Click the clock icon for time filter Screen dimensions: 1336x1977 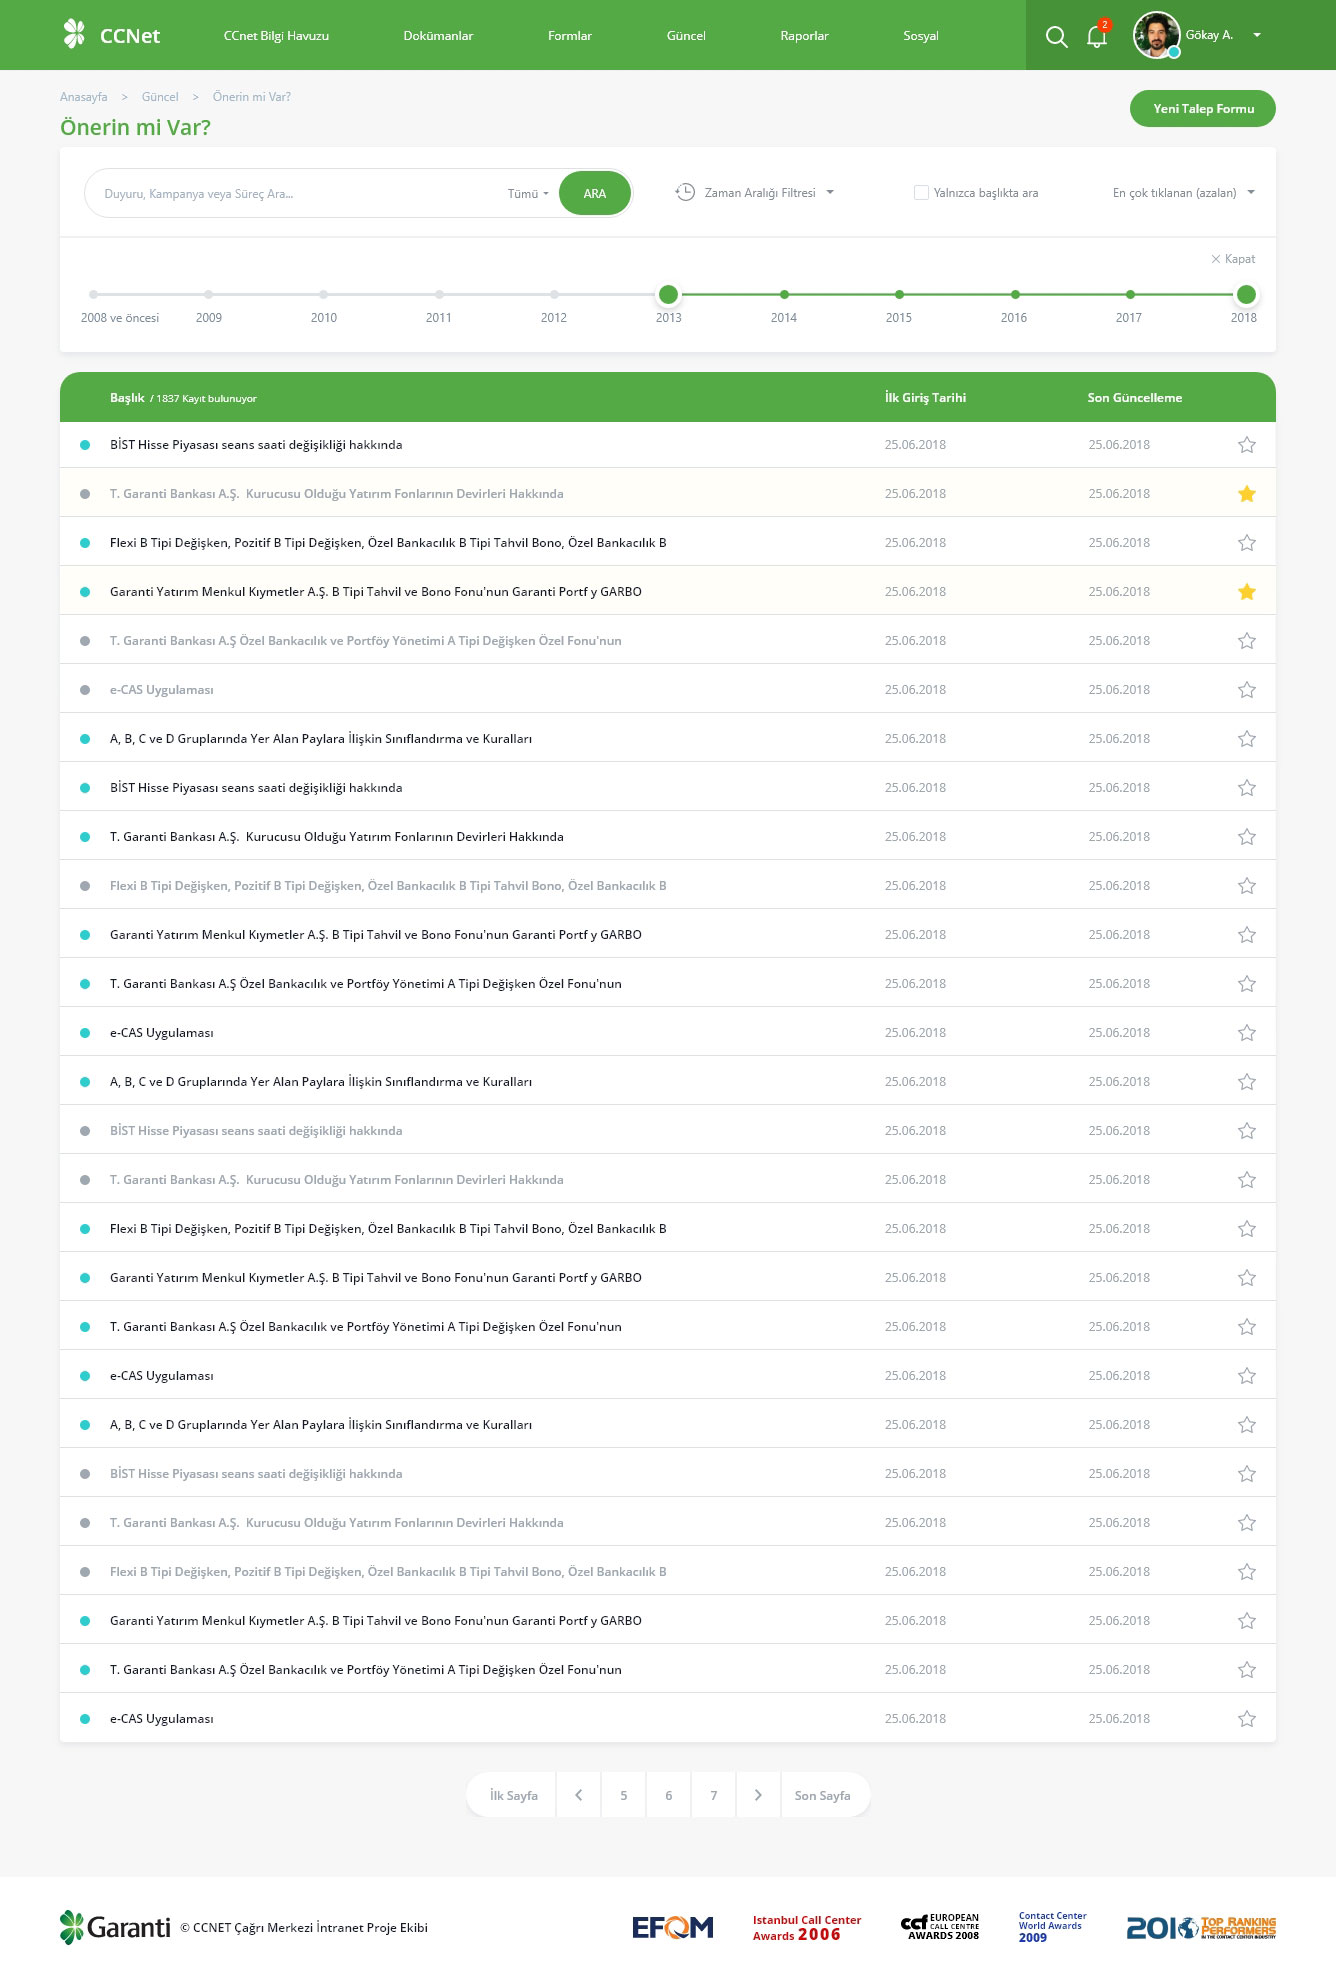point(685,192)
